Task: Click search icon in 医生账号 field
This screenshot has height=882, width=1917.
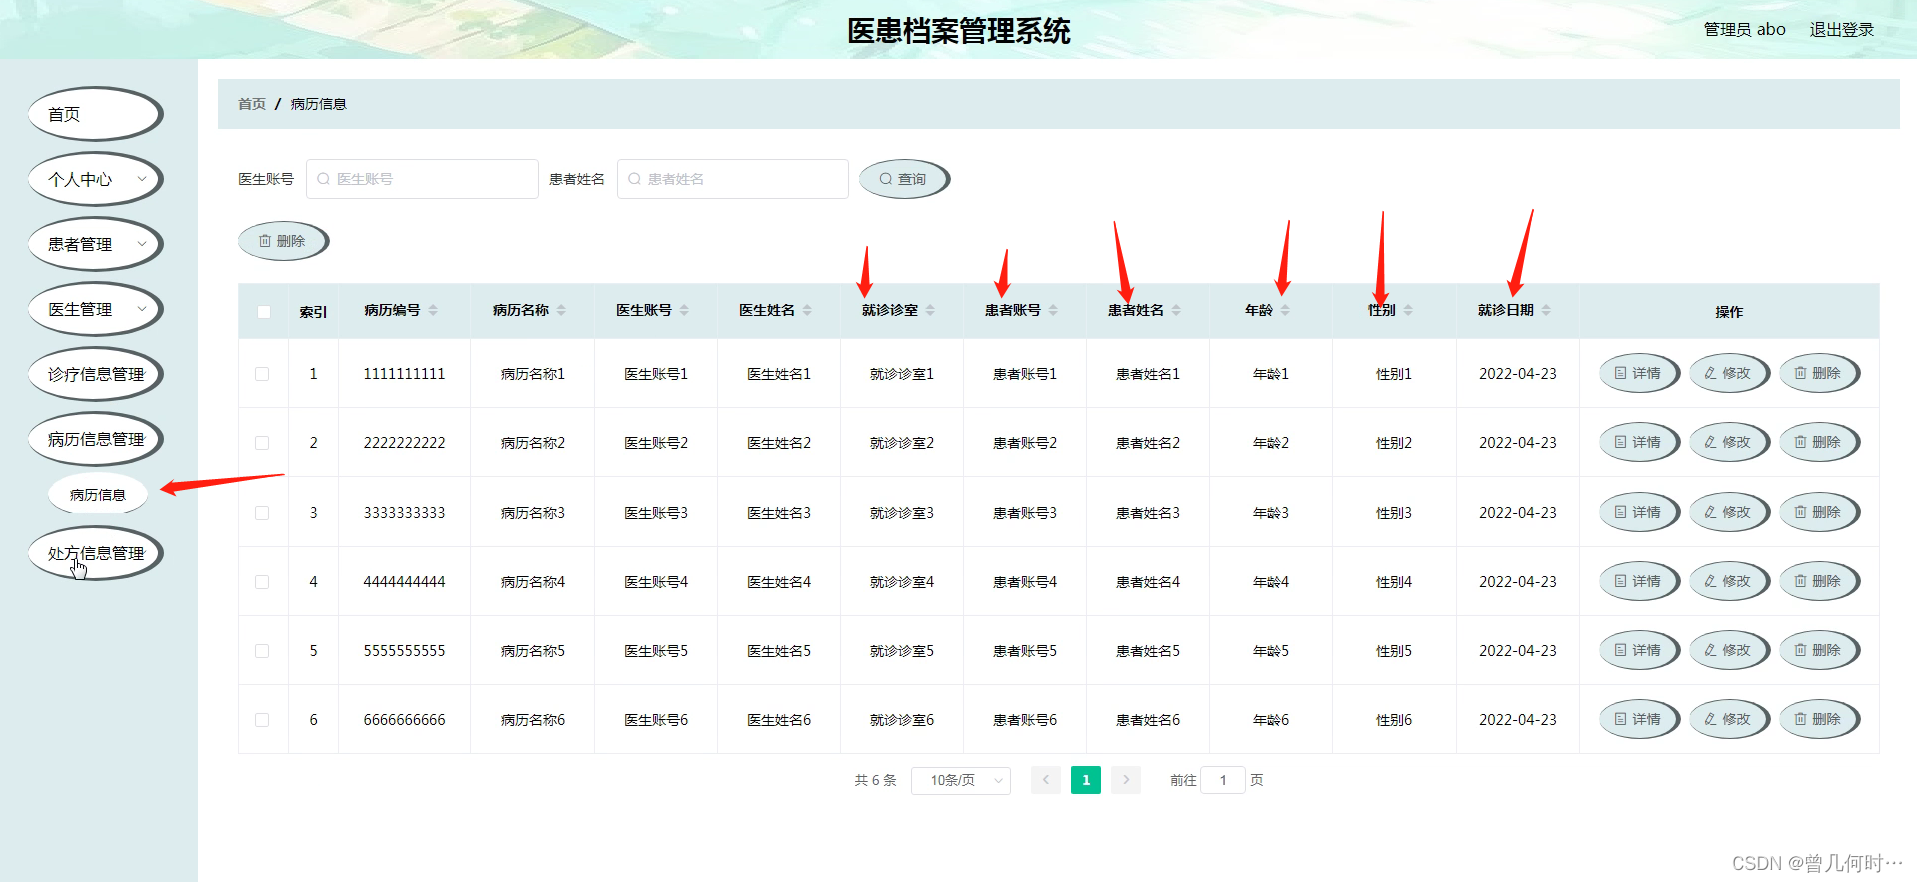Action: [x=323, y=179]
